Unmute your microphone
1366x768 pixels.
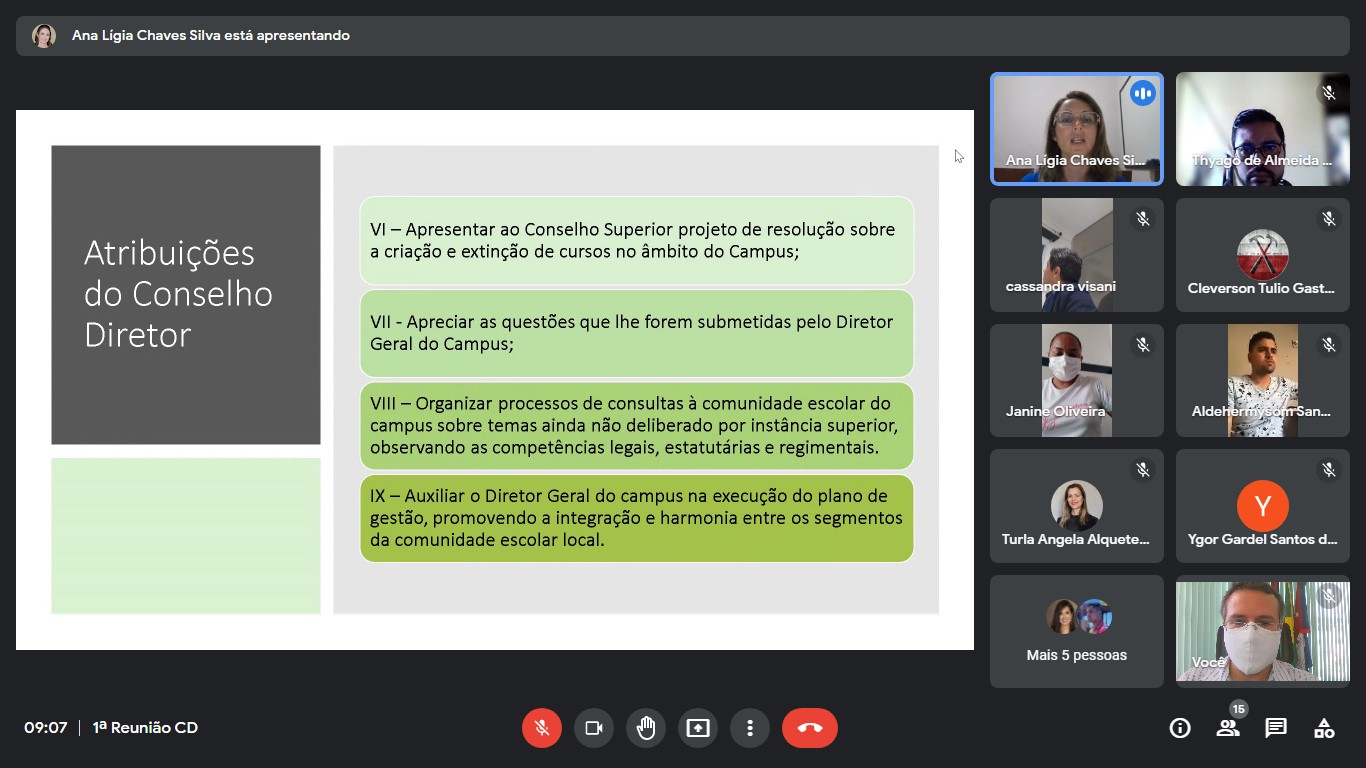pyautogui.click(x=542, y=728)
